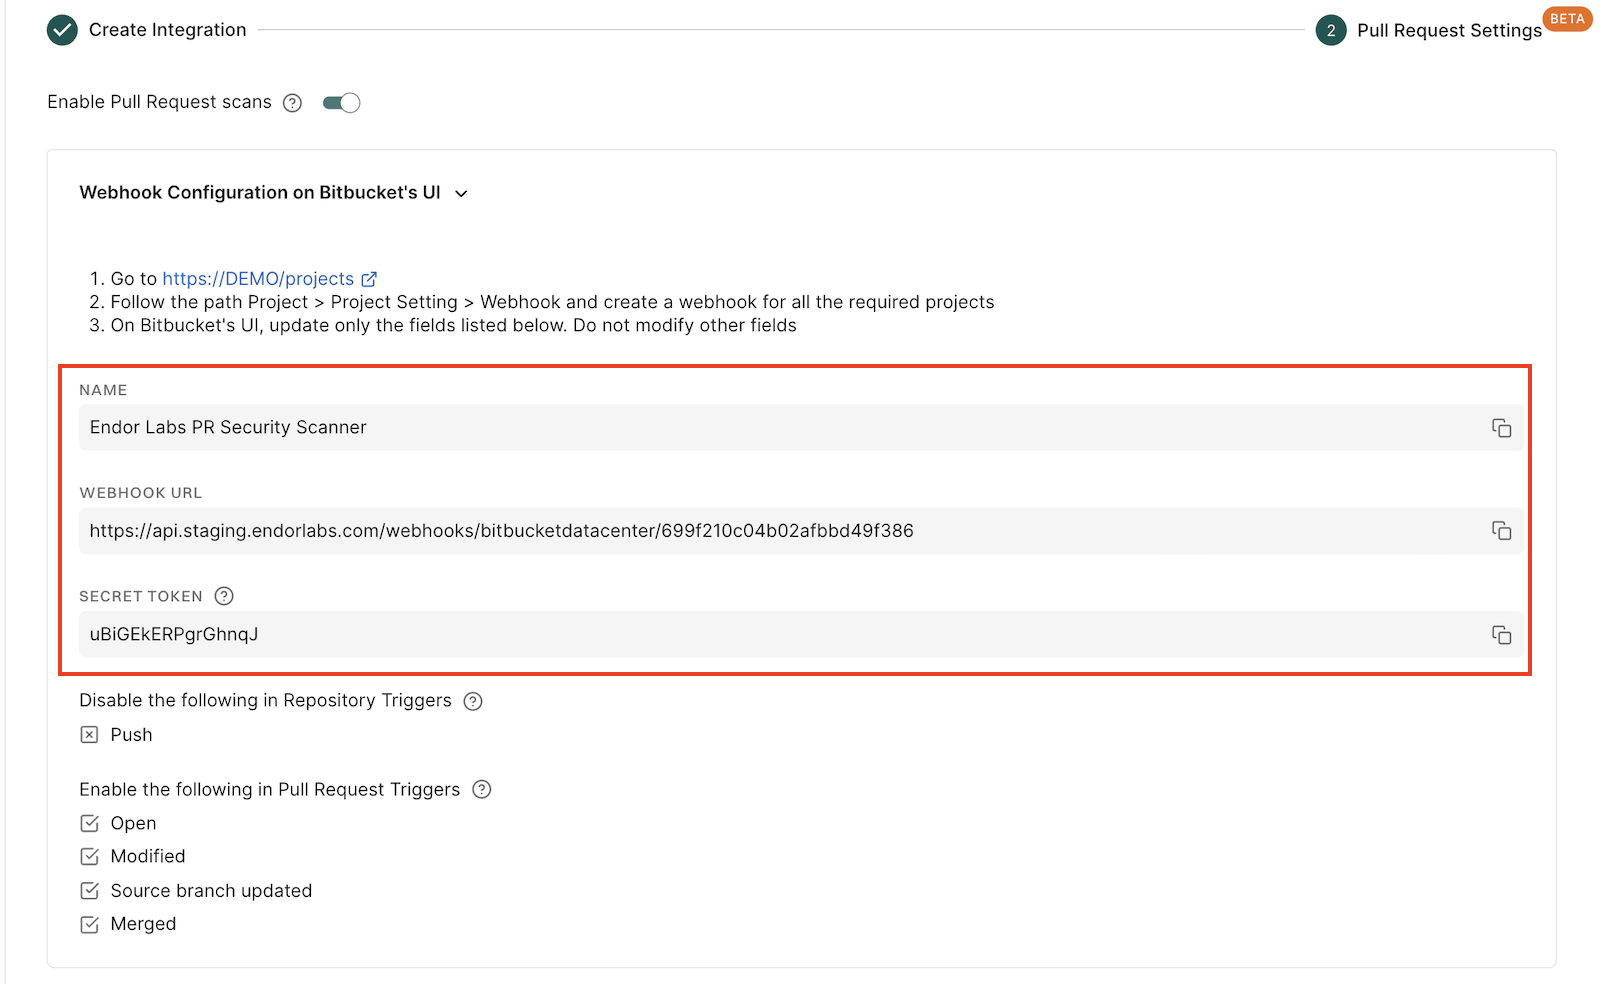This screenshot has height=984, width=1605.
Task: Switch to the Pull Request Settings step
Action: 1448,30
